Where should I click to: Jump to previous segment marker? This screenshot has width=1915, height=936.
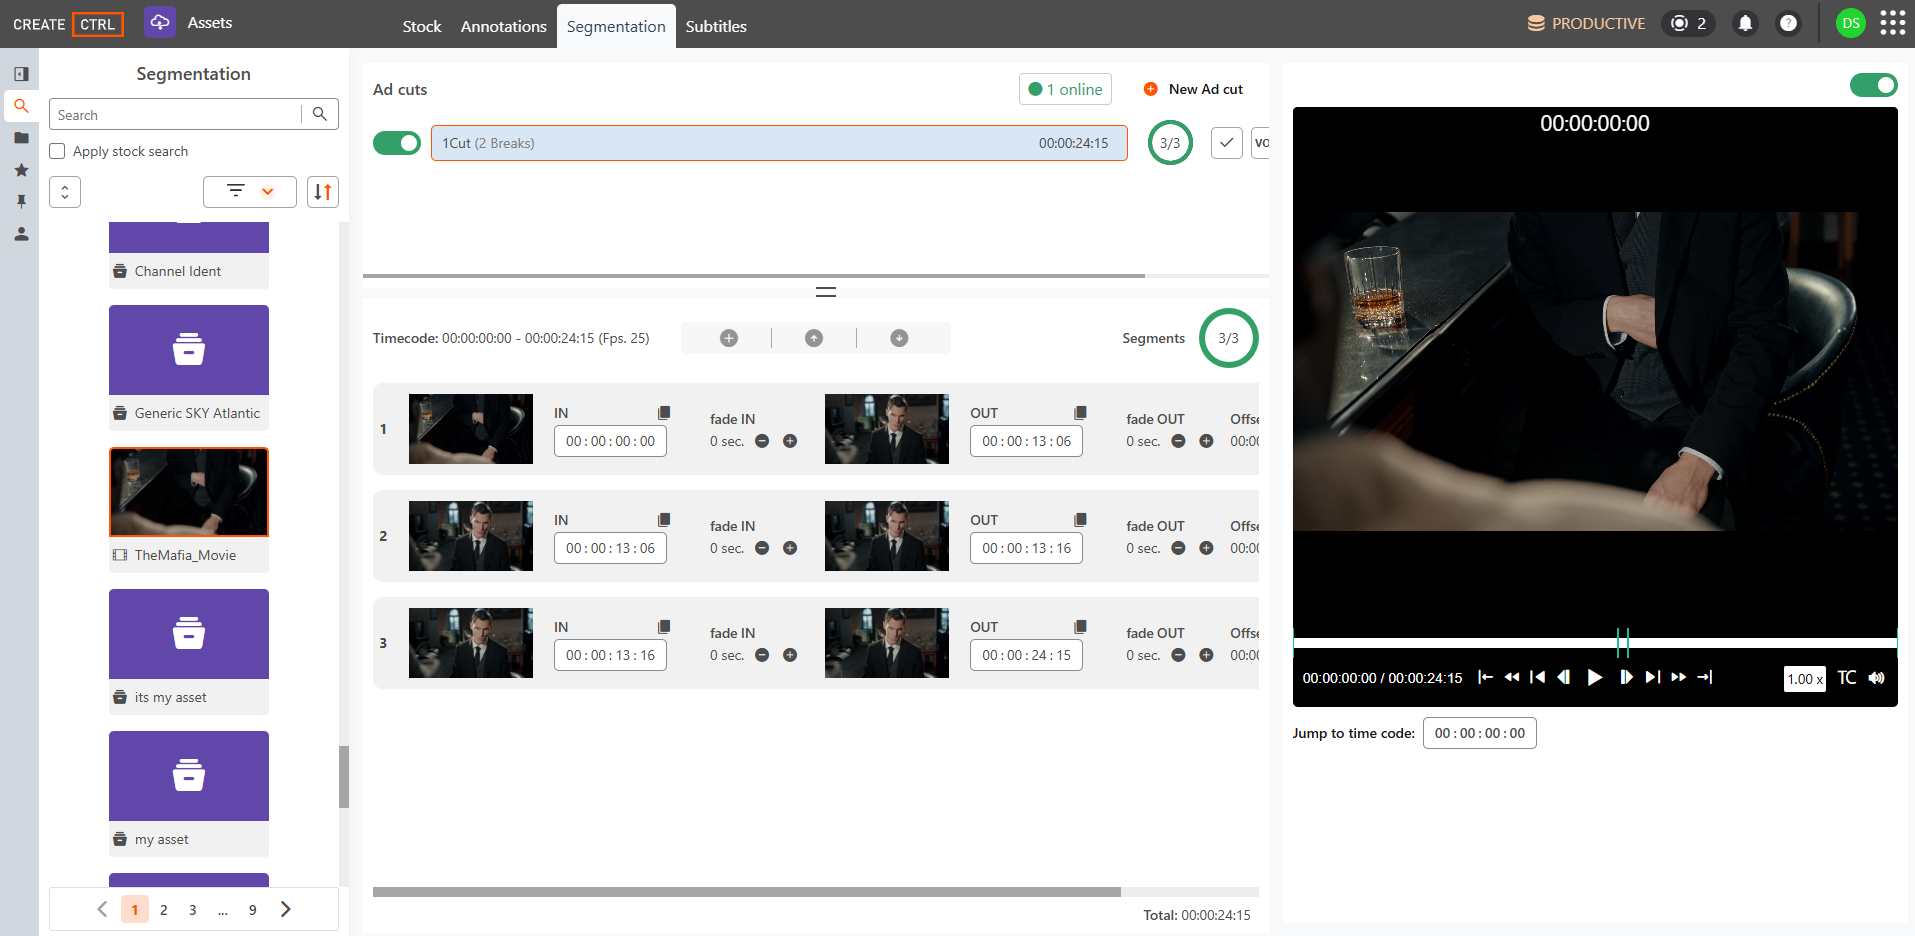1537,678
